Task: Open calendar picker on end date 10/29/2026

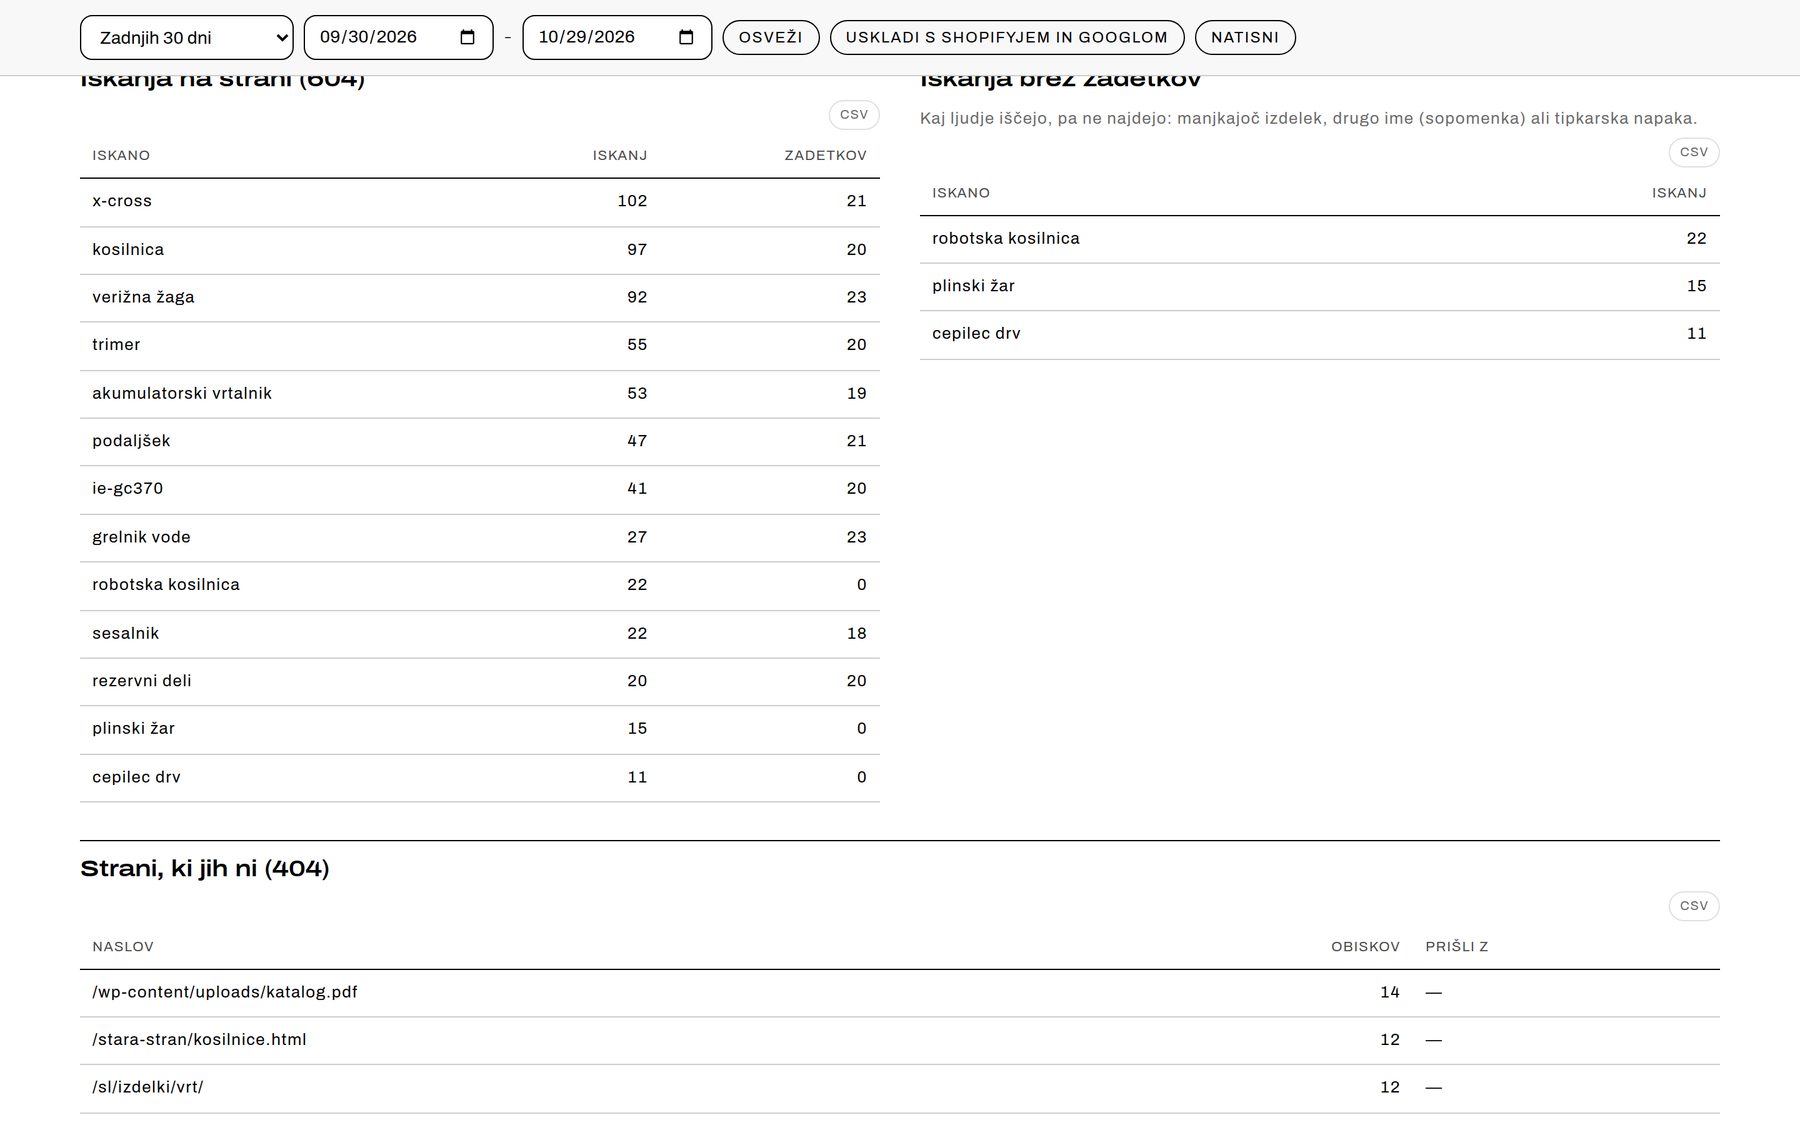Action: (x=686, y=37)
